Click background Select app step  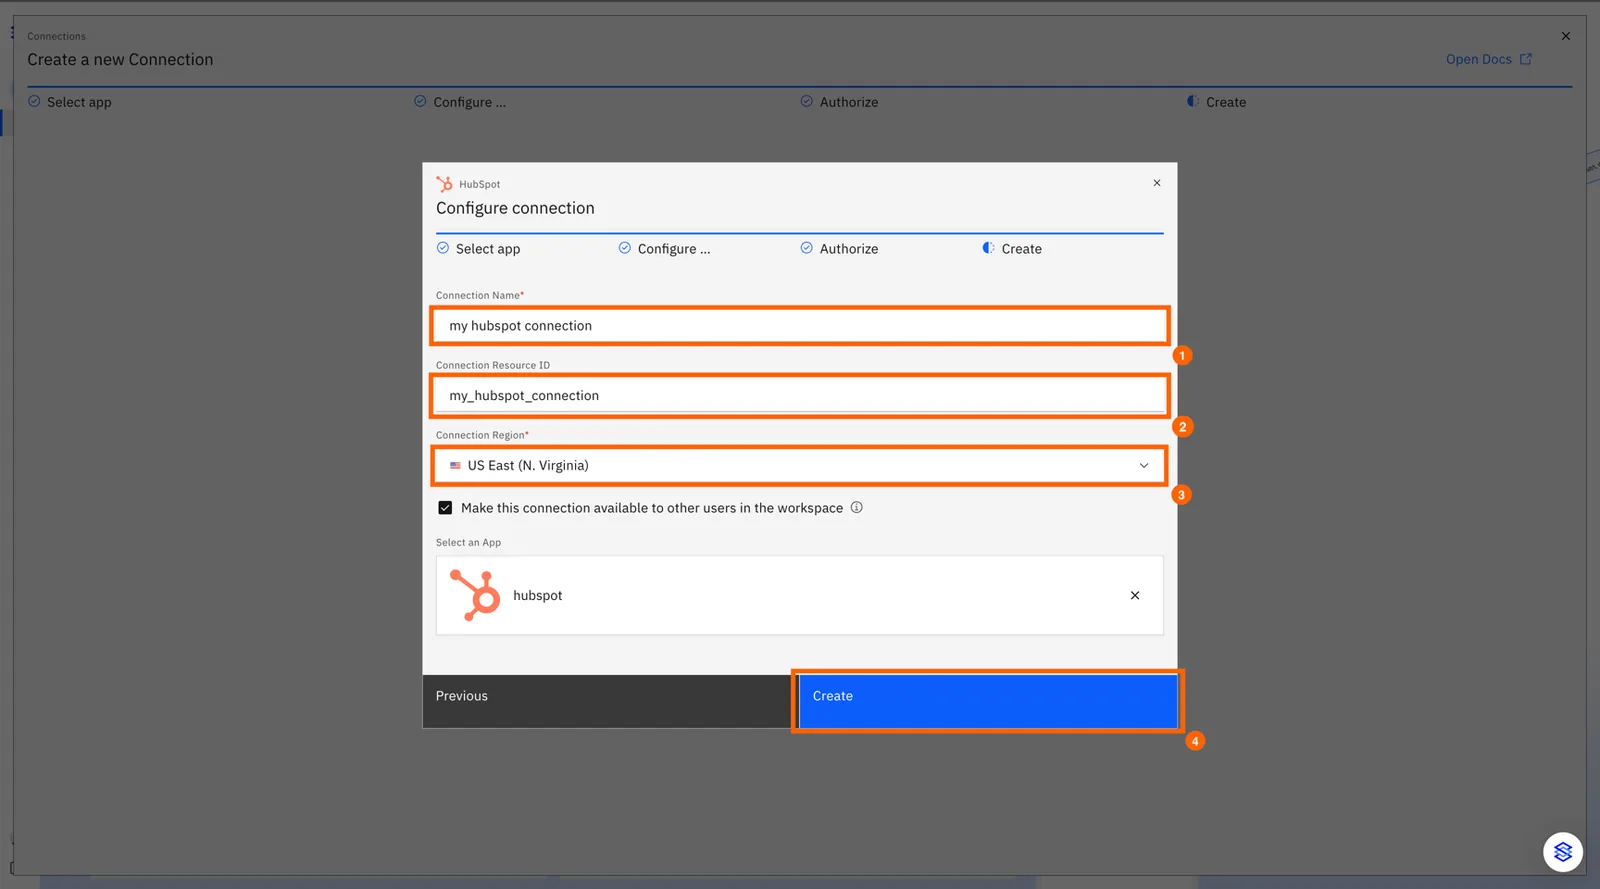pos(70,102)
